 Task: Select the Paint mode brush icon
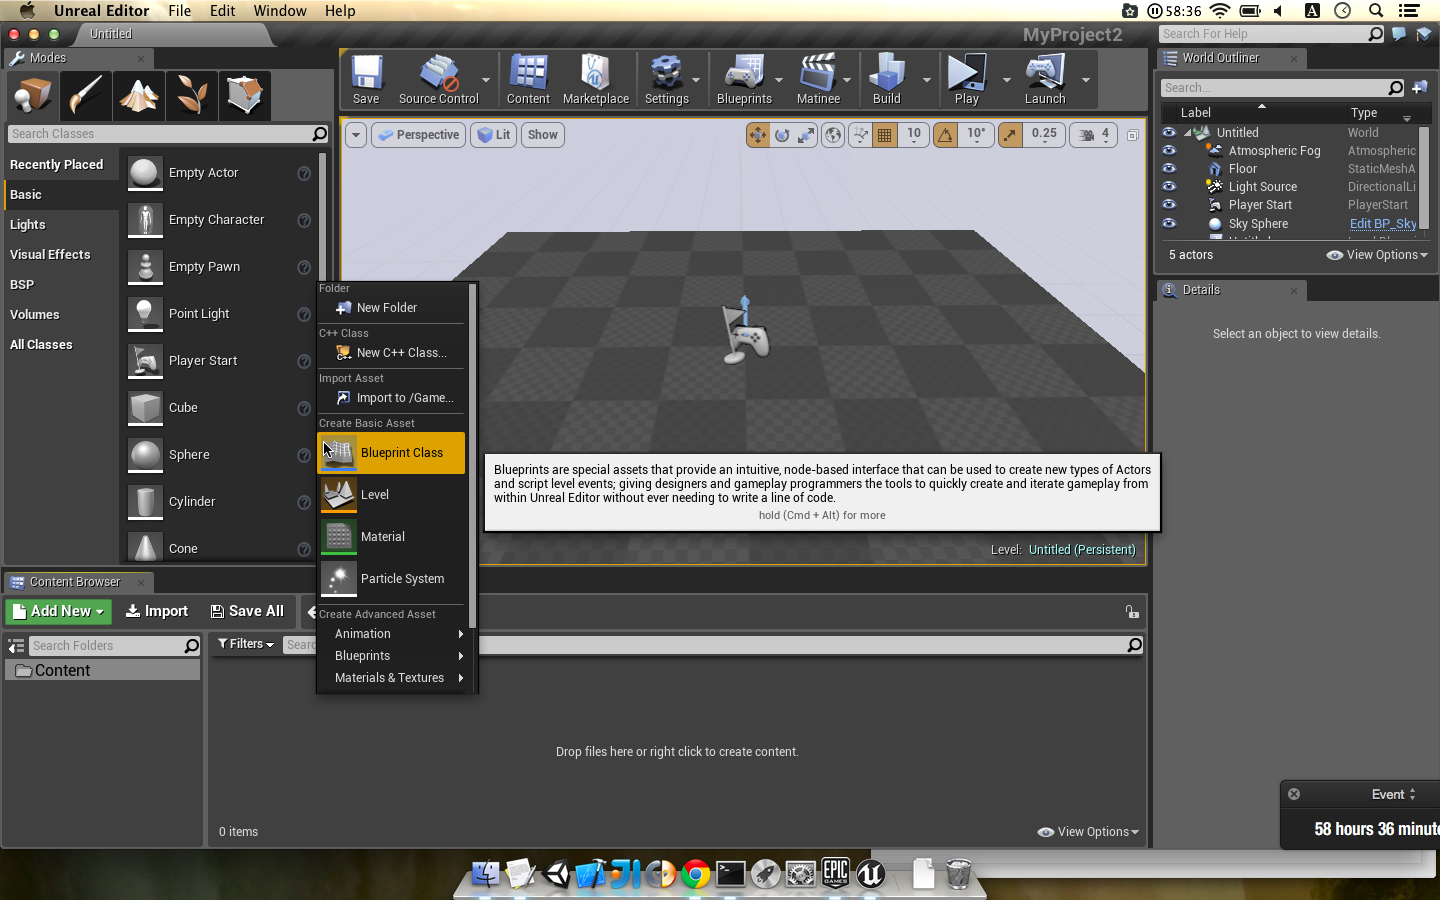click(x=86, y=96)
